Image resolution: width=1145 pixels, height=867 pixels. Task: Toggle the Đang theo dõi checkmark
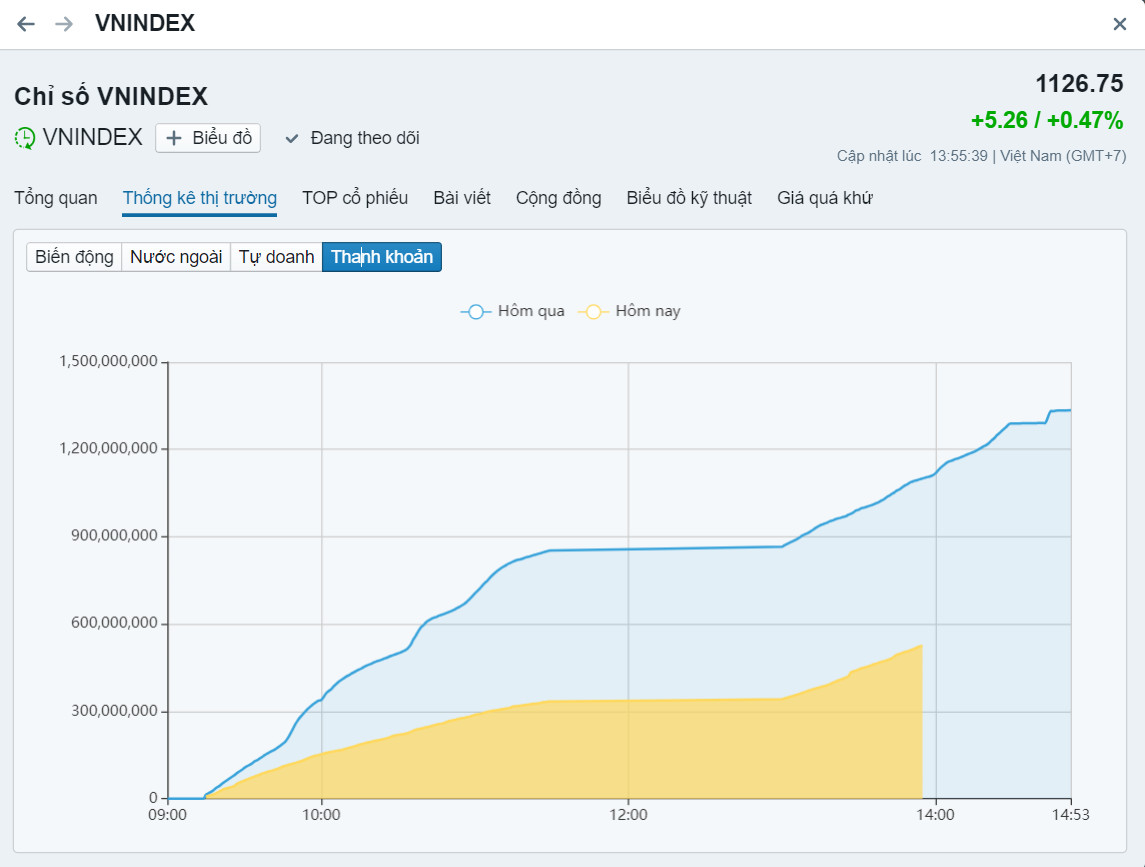point(292,138)
